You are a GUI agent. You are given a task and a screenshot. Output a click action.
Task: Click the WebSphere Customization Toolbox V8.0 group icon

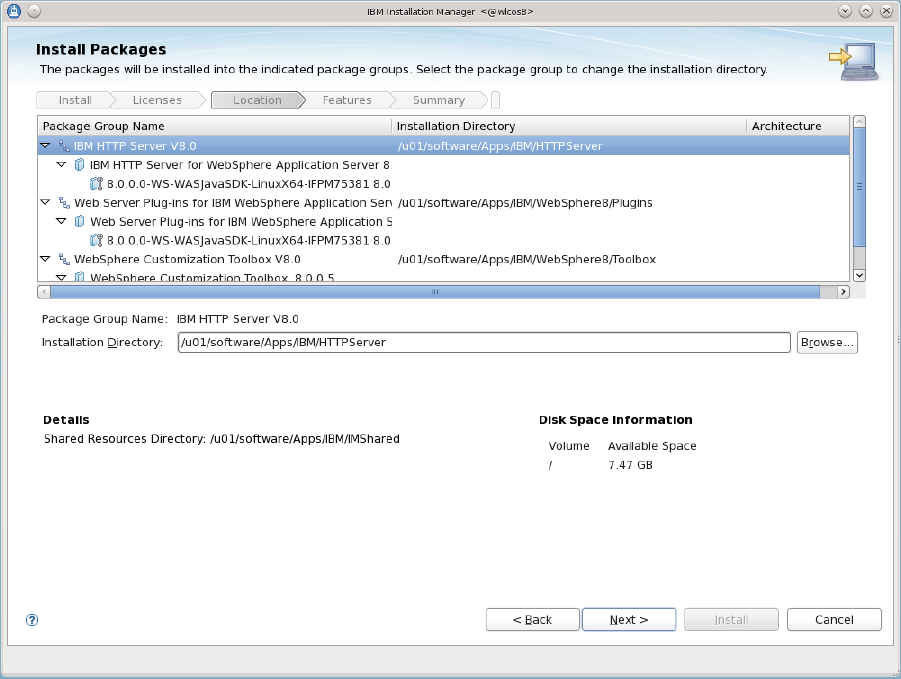point(64,259)
